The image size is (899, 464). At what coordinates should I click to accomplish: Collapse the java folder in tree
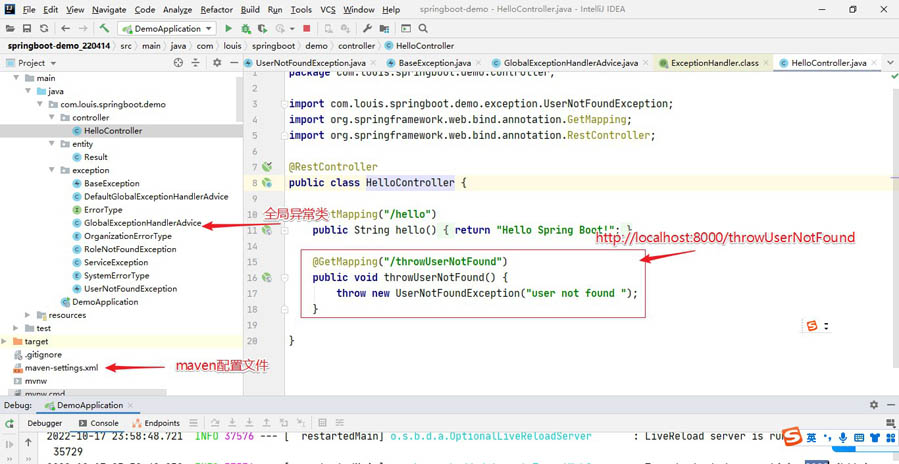(28, 91)
